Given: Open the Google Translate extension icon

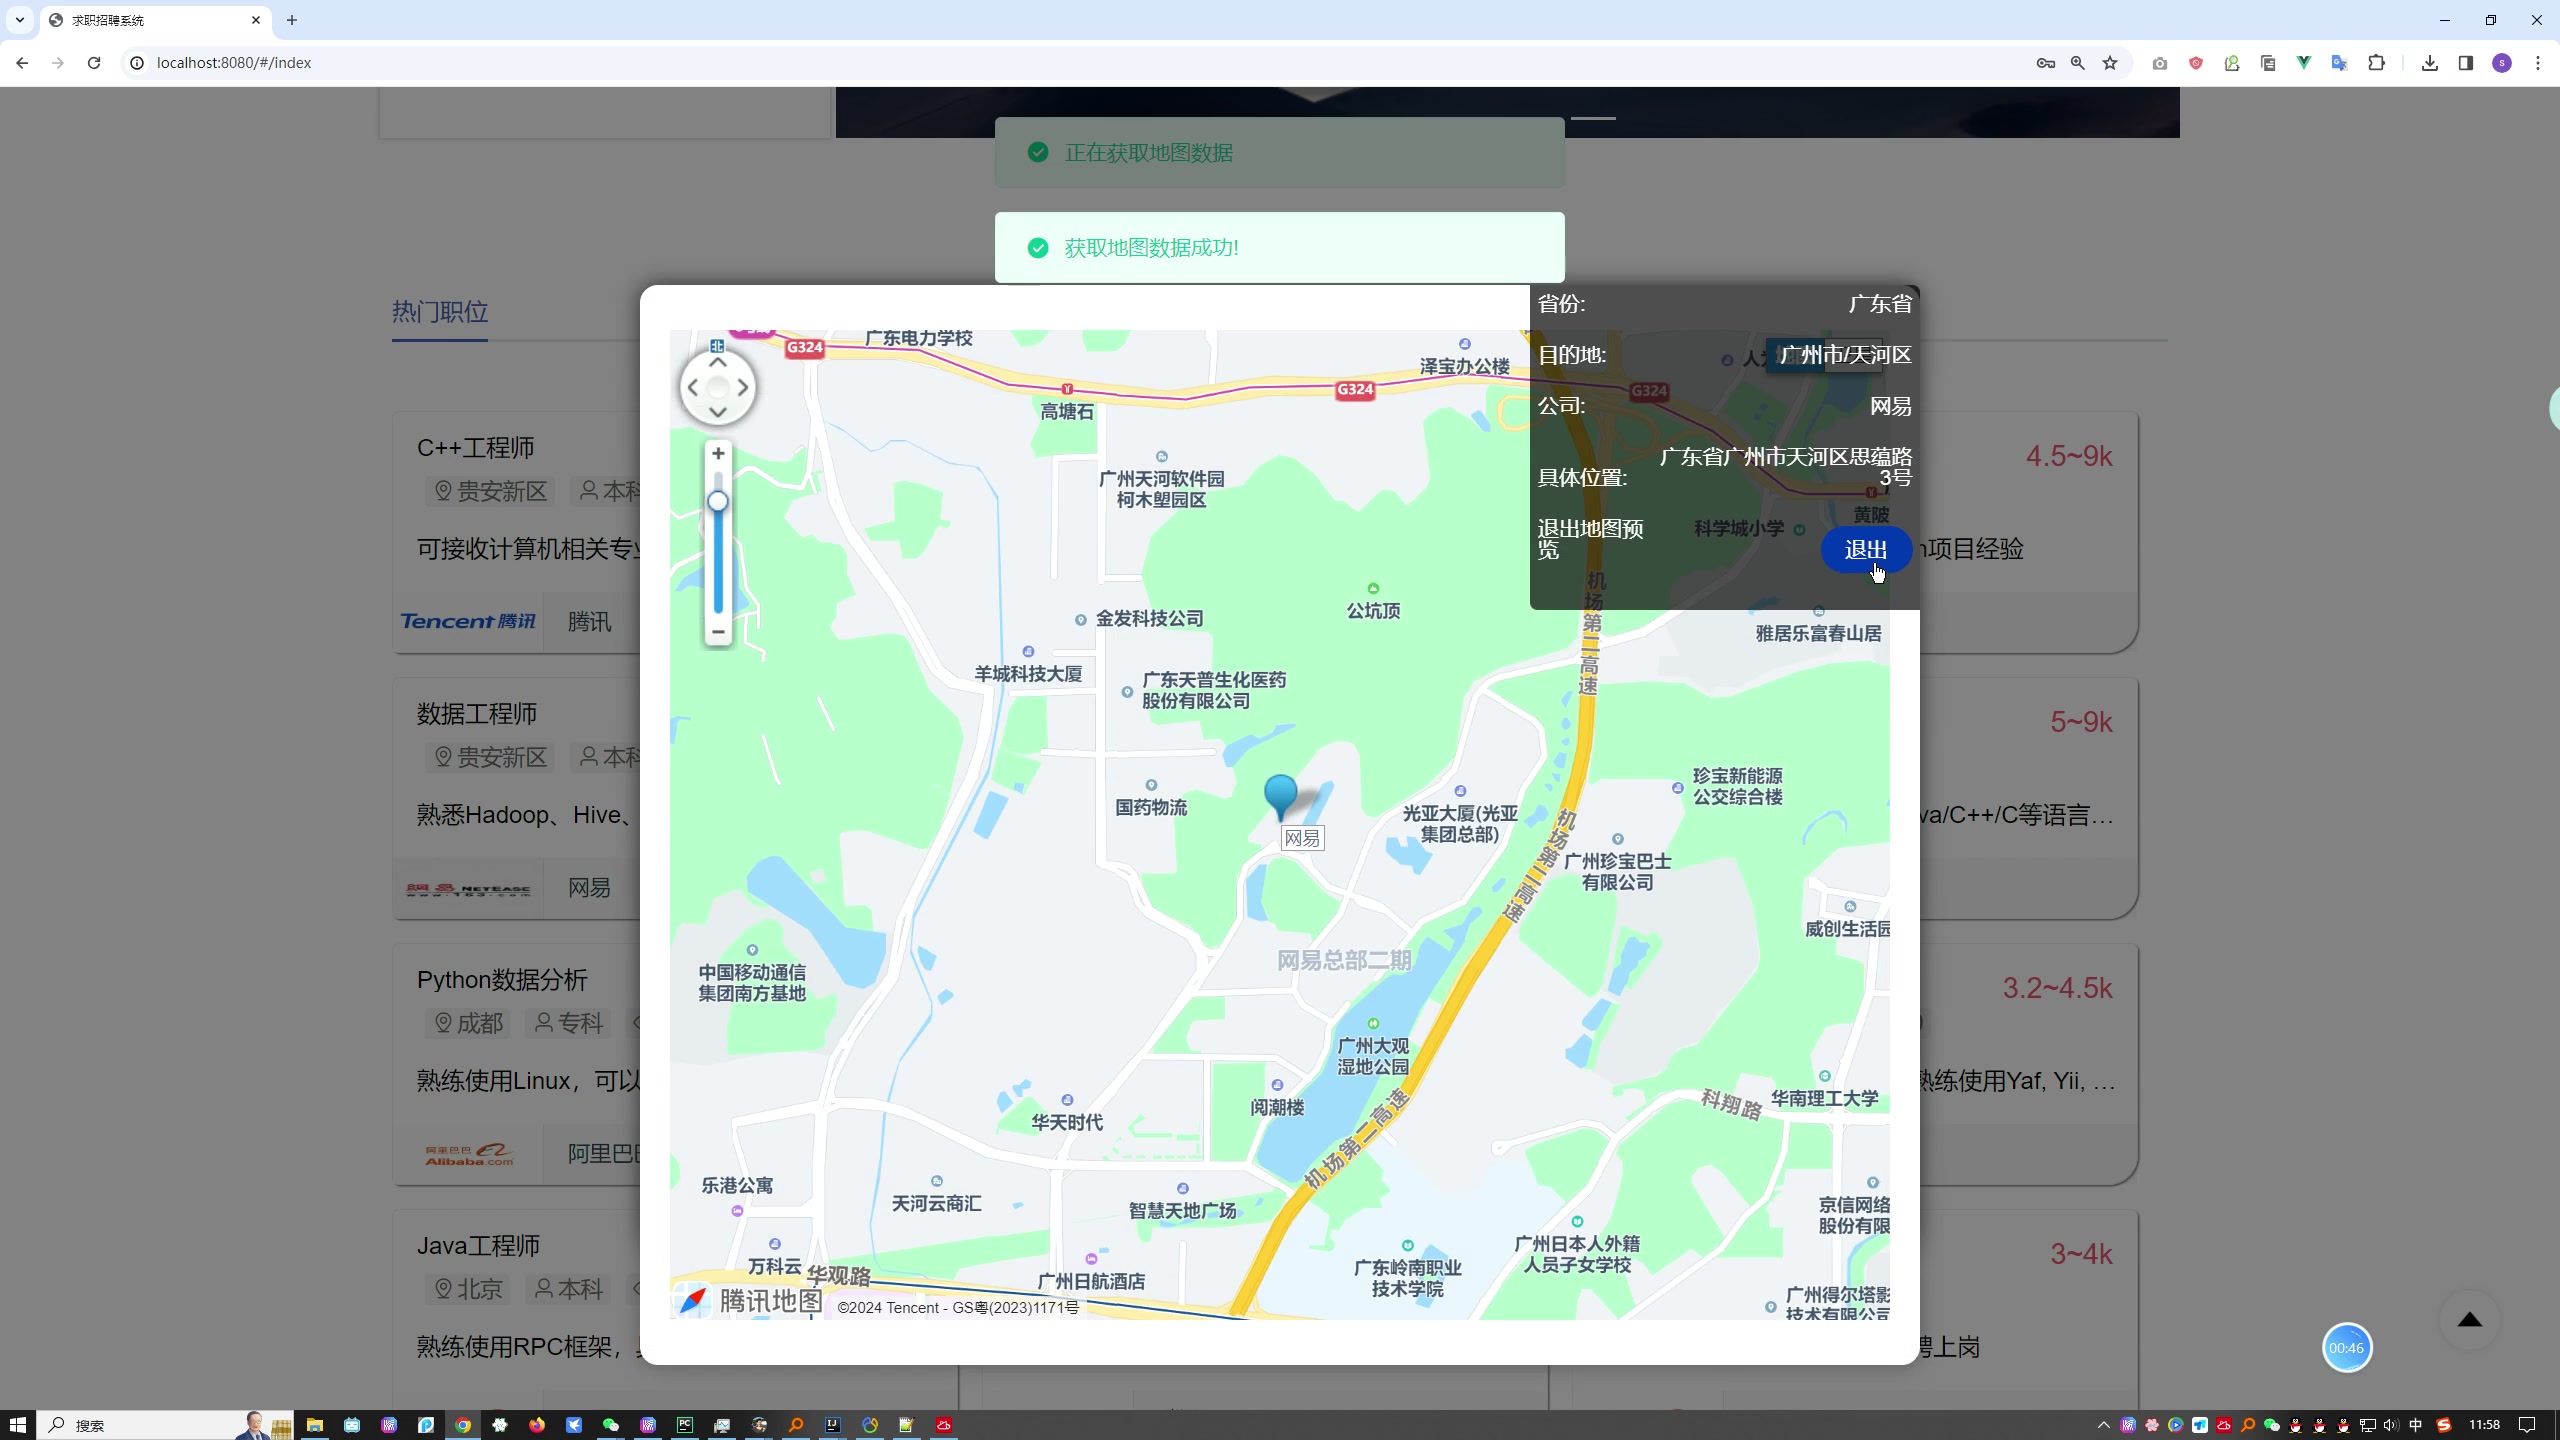Looking at the screenshot, I should (x=2340, y=63).
